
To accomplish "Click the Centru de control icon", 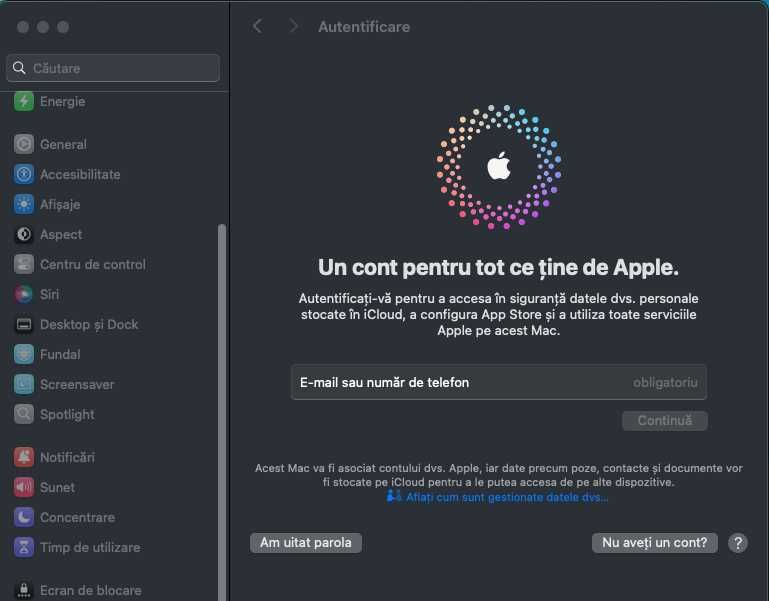I will click(24, 264).
